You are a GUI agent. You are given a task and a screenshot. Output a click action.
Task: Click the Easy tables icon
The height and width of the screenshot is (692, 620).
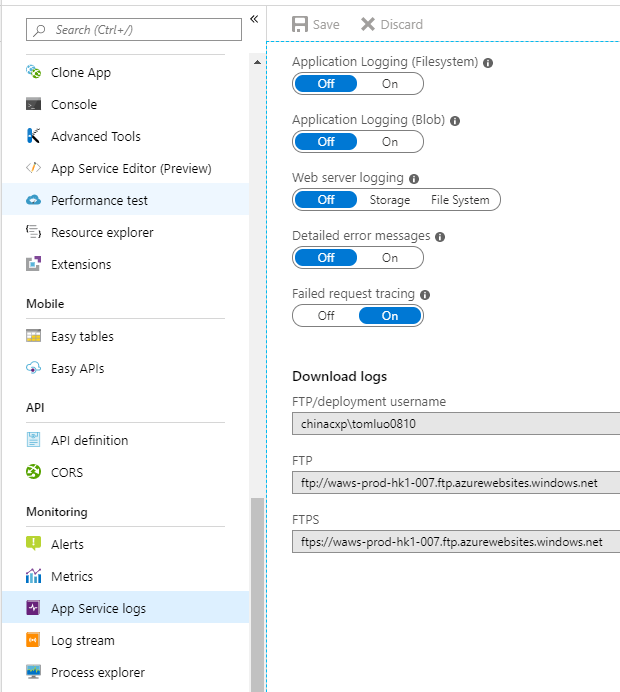34,336
